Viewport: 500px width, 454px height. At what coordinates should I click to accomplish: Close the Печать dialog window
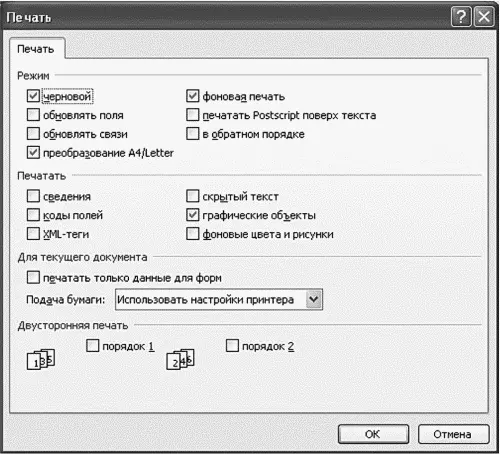pyautogui.click(x=484, y=17)
